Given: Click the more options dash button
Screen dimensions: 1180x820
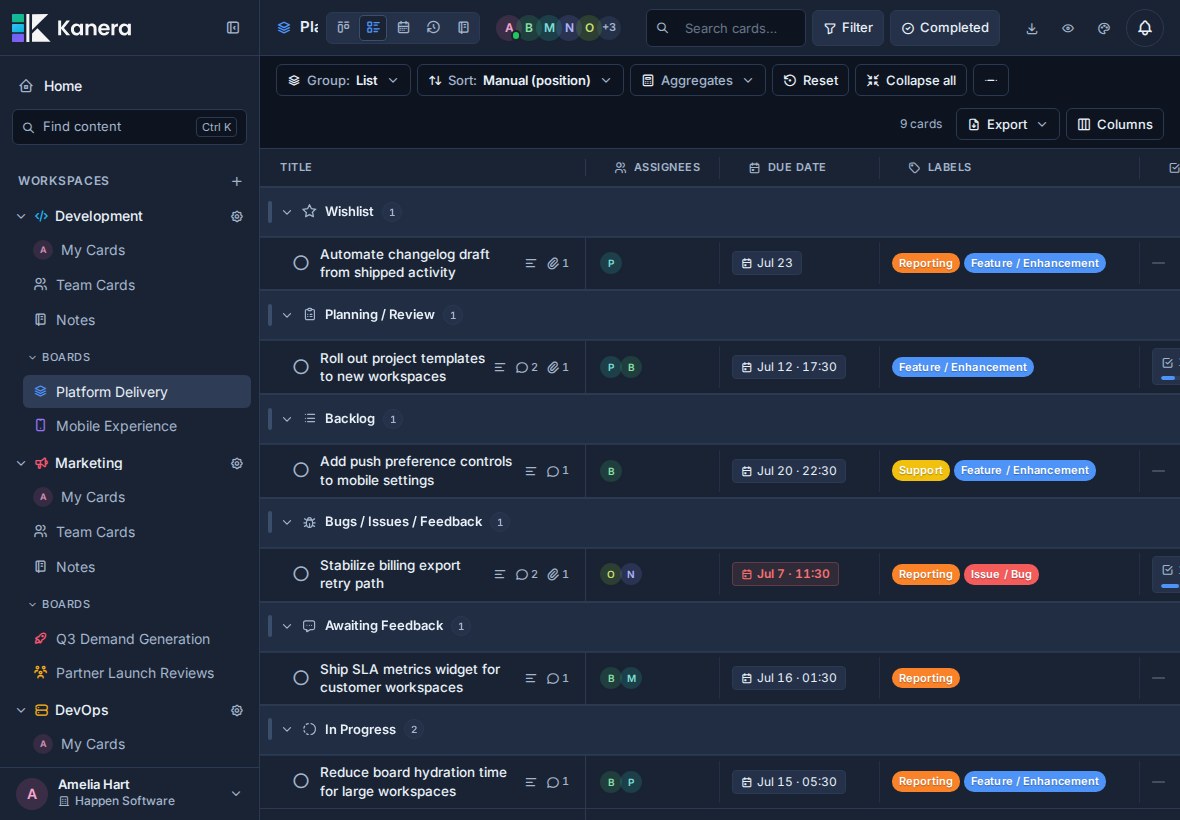Looking at the screenshot, I should pos(990,80).
